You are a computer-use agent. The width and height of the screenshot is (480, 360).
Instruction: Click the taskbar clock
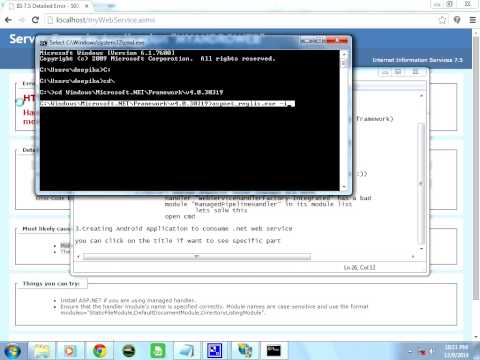(456, 351)
